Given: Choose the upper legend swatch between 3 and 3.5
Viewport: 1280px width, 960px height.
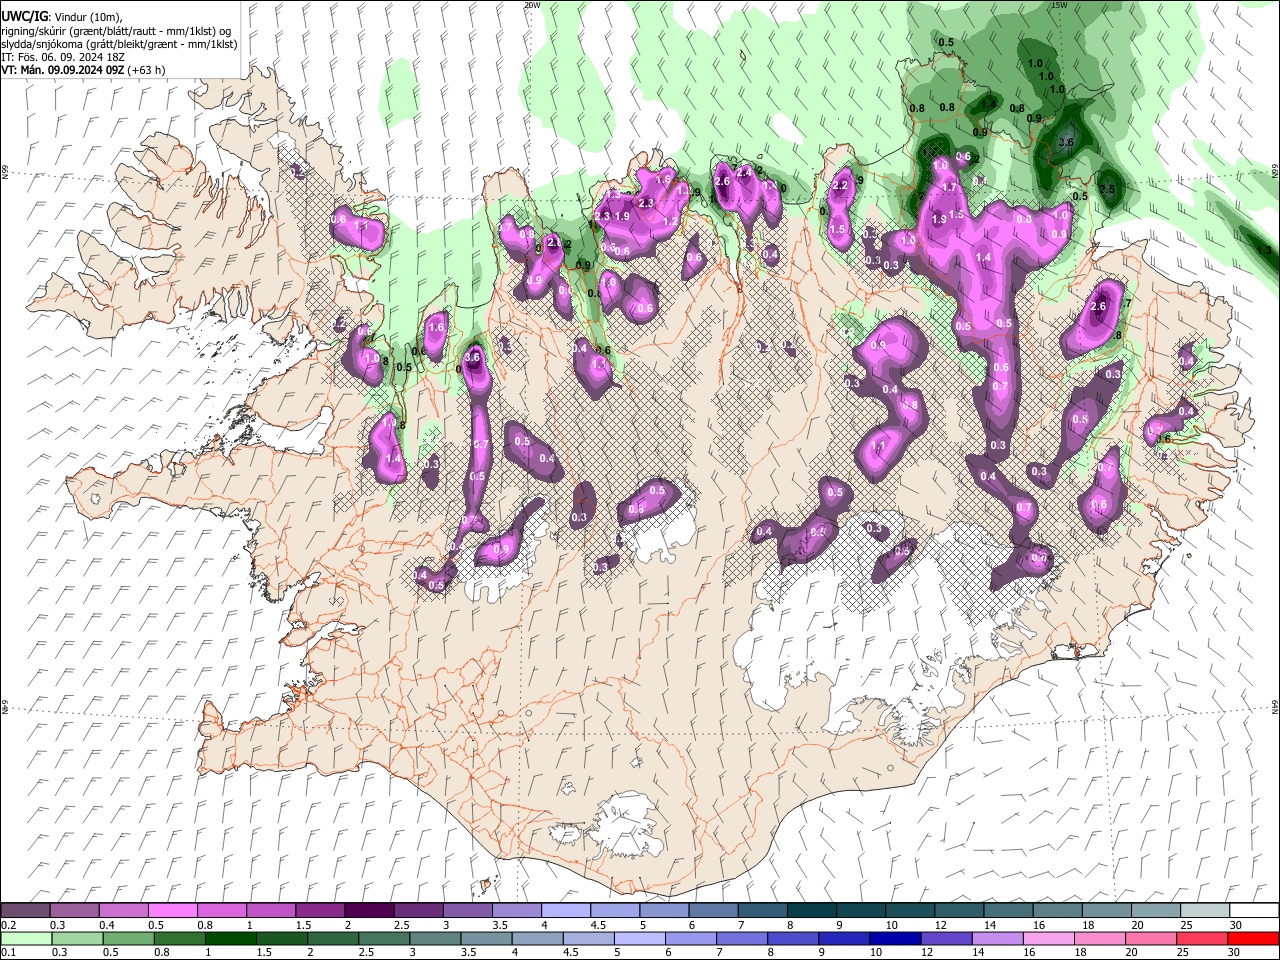Looking at the screenshot, I should tap(467, 910).
